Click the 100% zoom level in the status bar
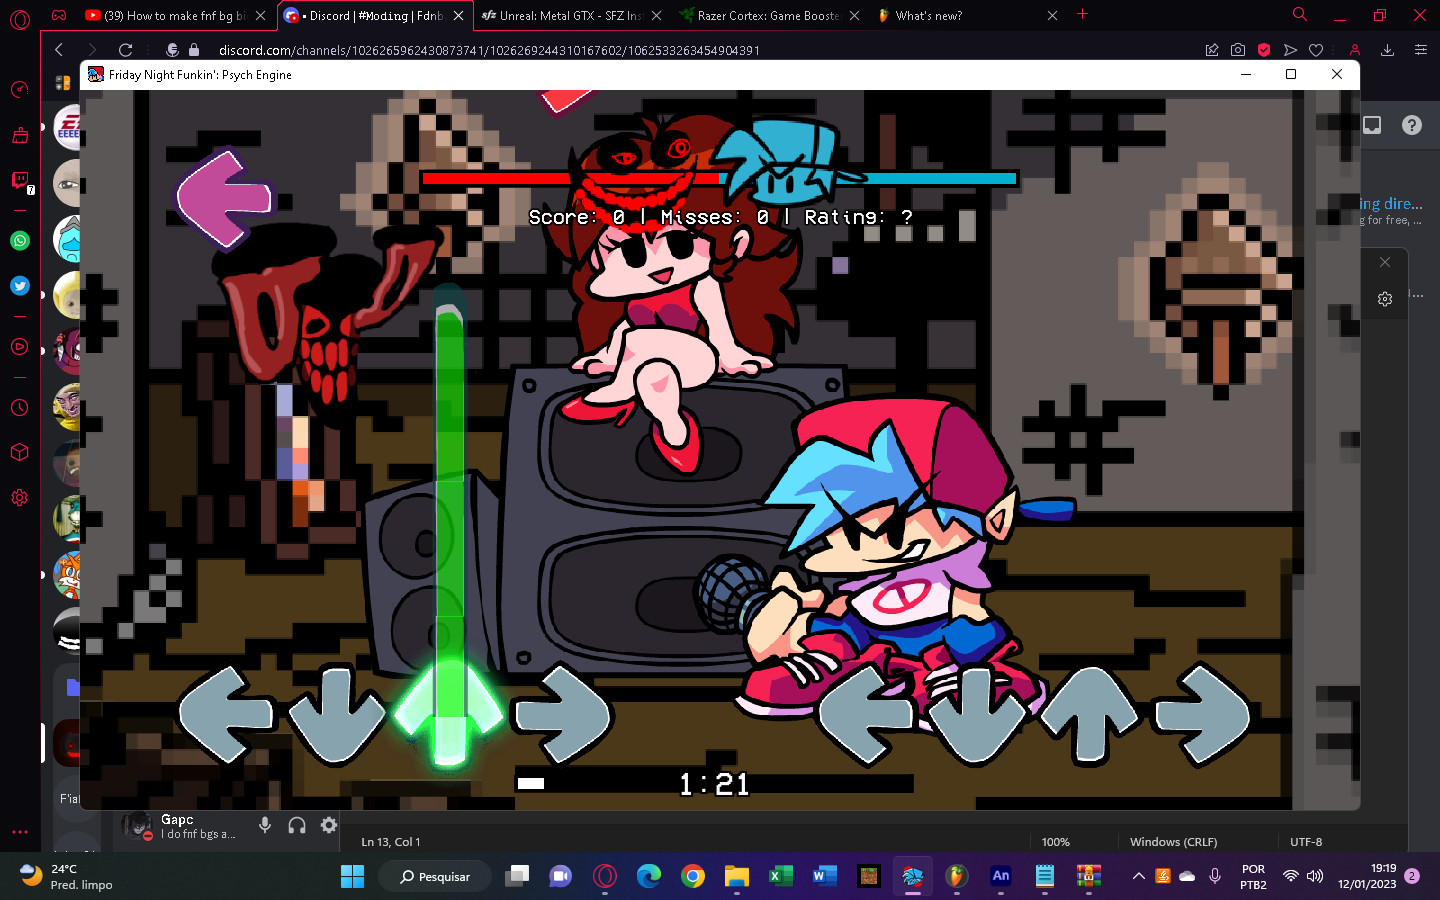 (x=1055, y=842)
